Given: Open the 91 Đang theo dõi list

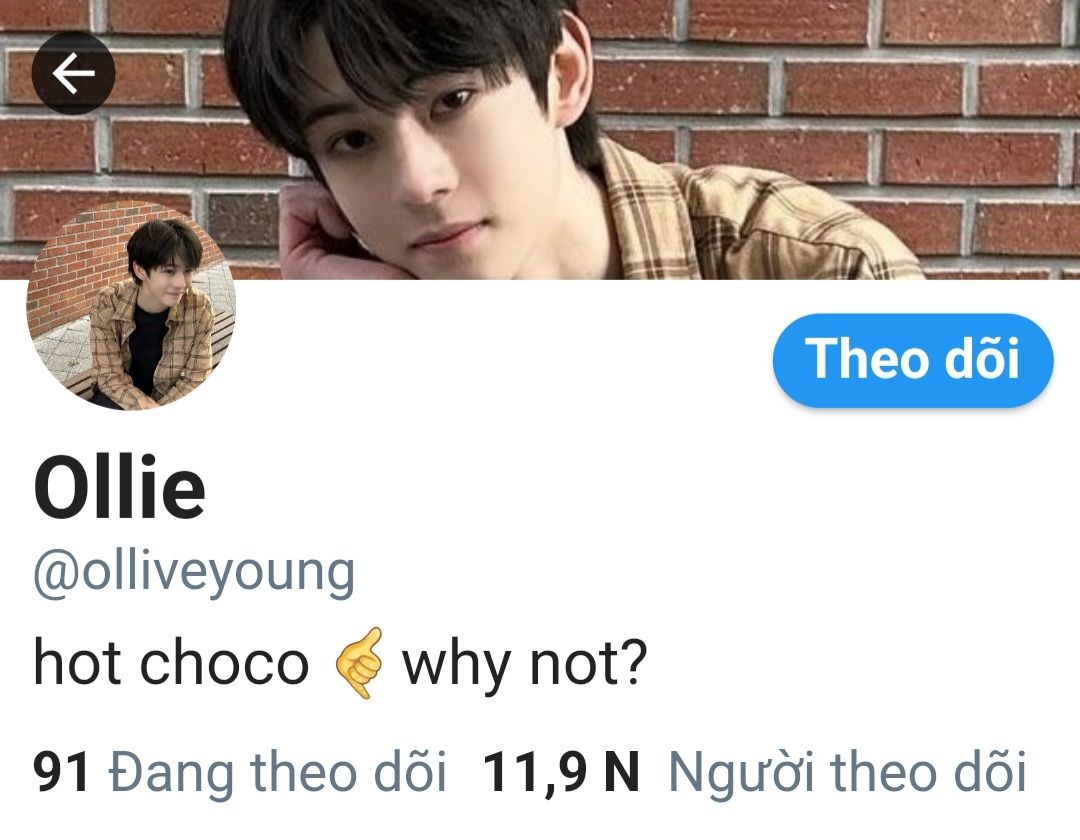Looking at the screenshot, I should (x=240, y=771).
